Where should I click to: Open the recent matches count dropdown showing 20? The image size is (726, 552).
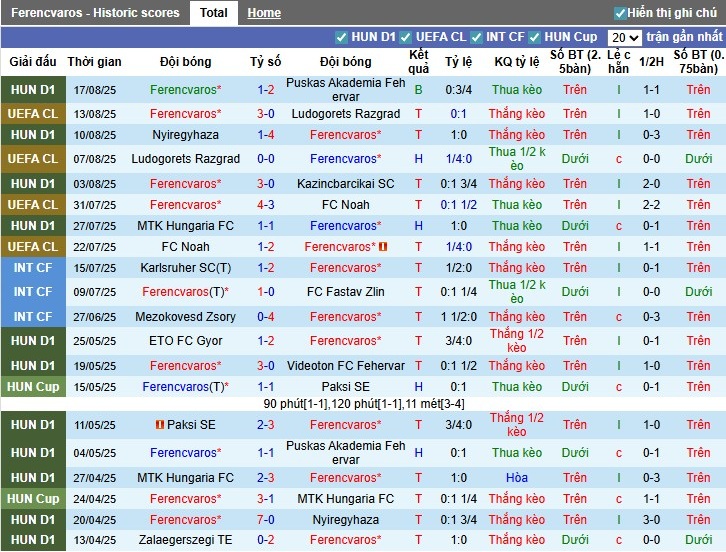pyautogui.click(x=624, y=37)
